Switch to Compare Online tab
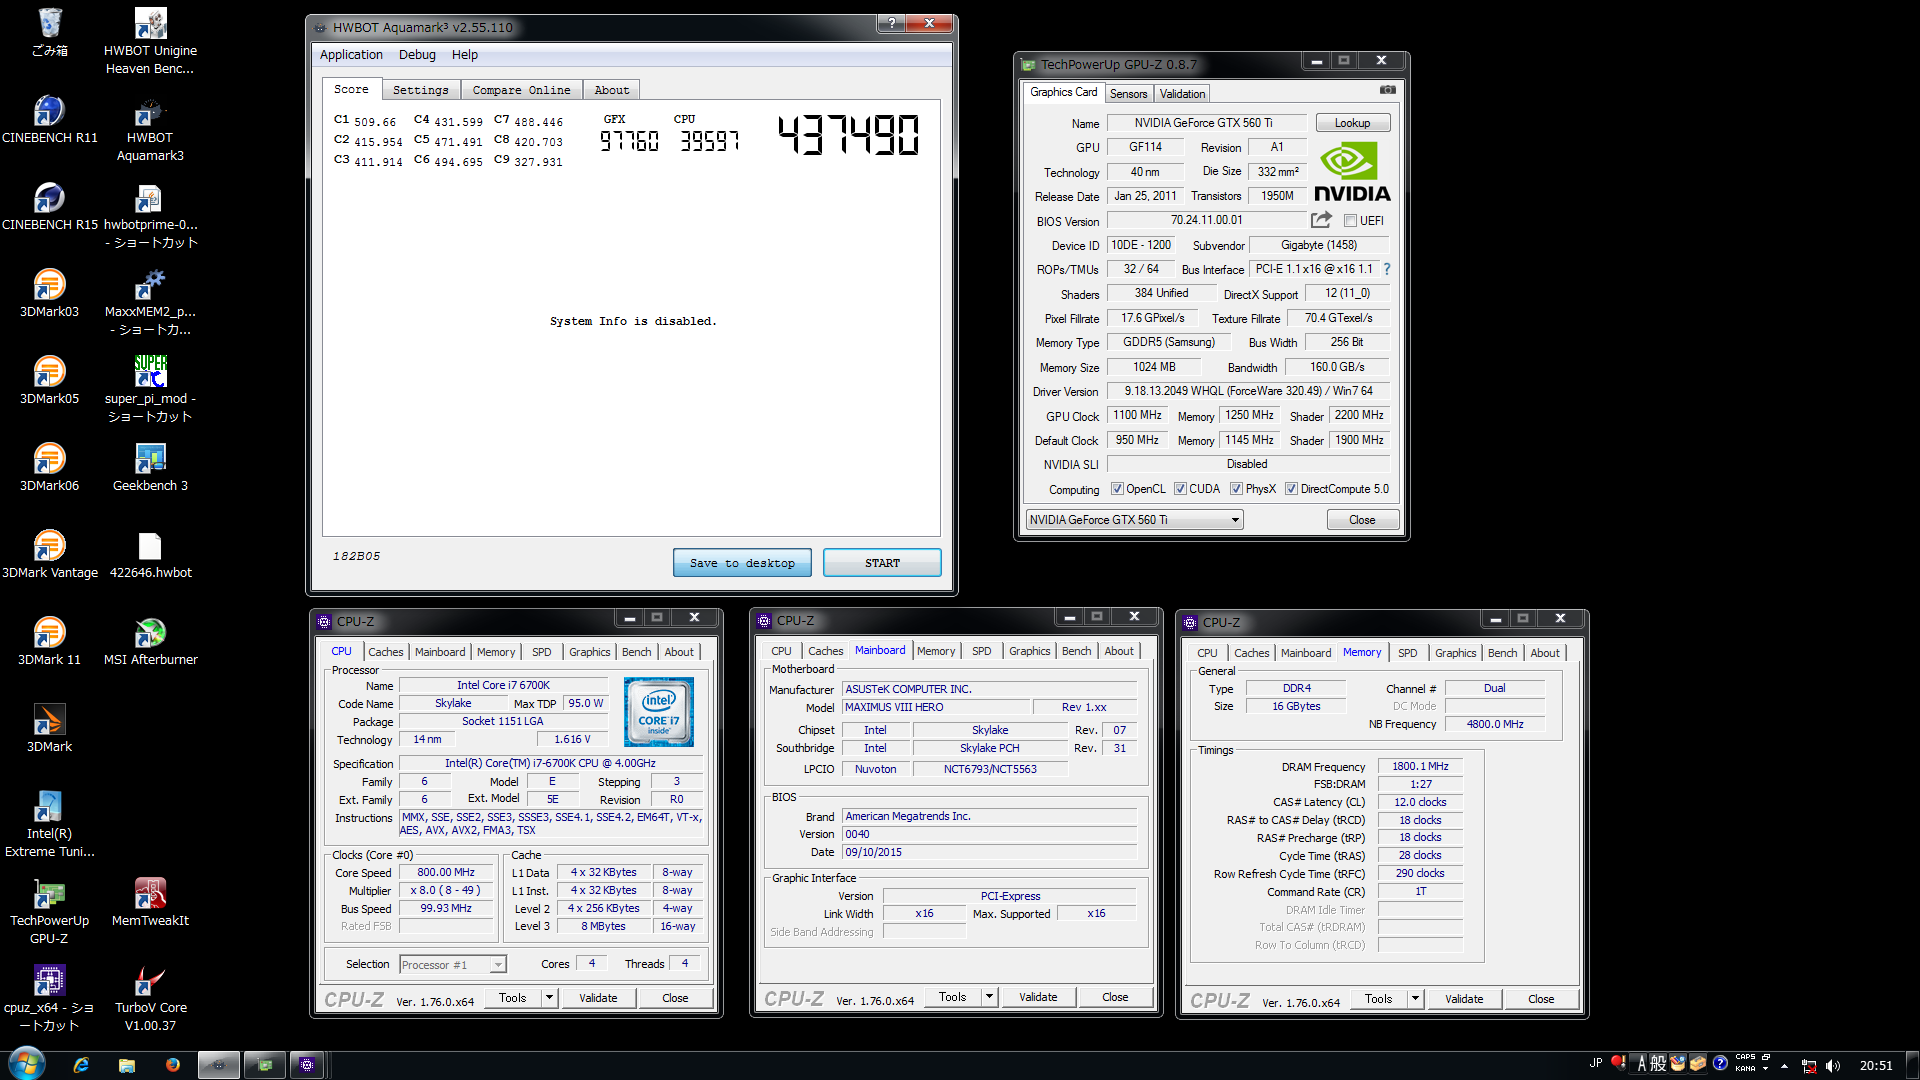This screenshot has width=1920, height=1080. (x=521, y=90)
